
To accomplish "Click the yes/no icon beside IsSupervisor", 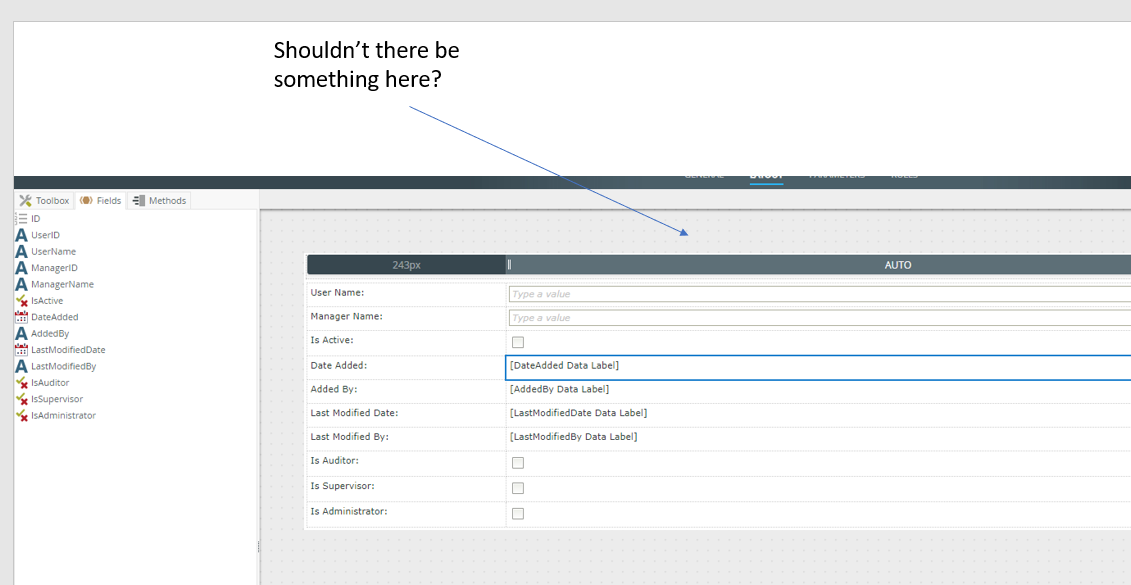I will point(21,399).
